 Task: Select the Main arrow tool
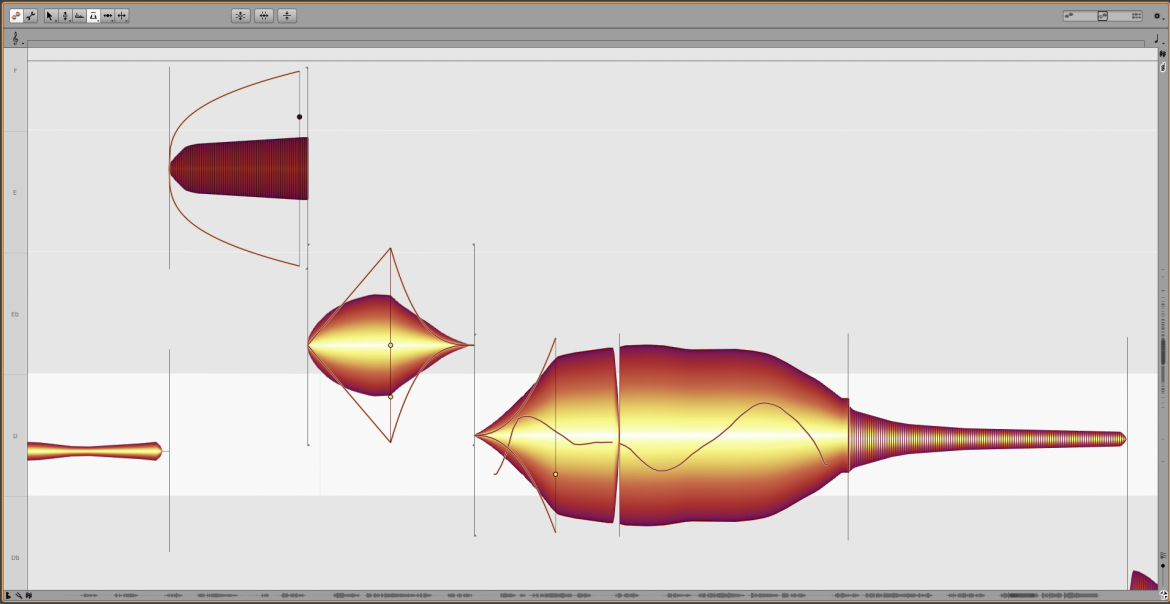(x=50, y=15)
